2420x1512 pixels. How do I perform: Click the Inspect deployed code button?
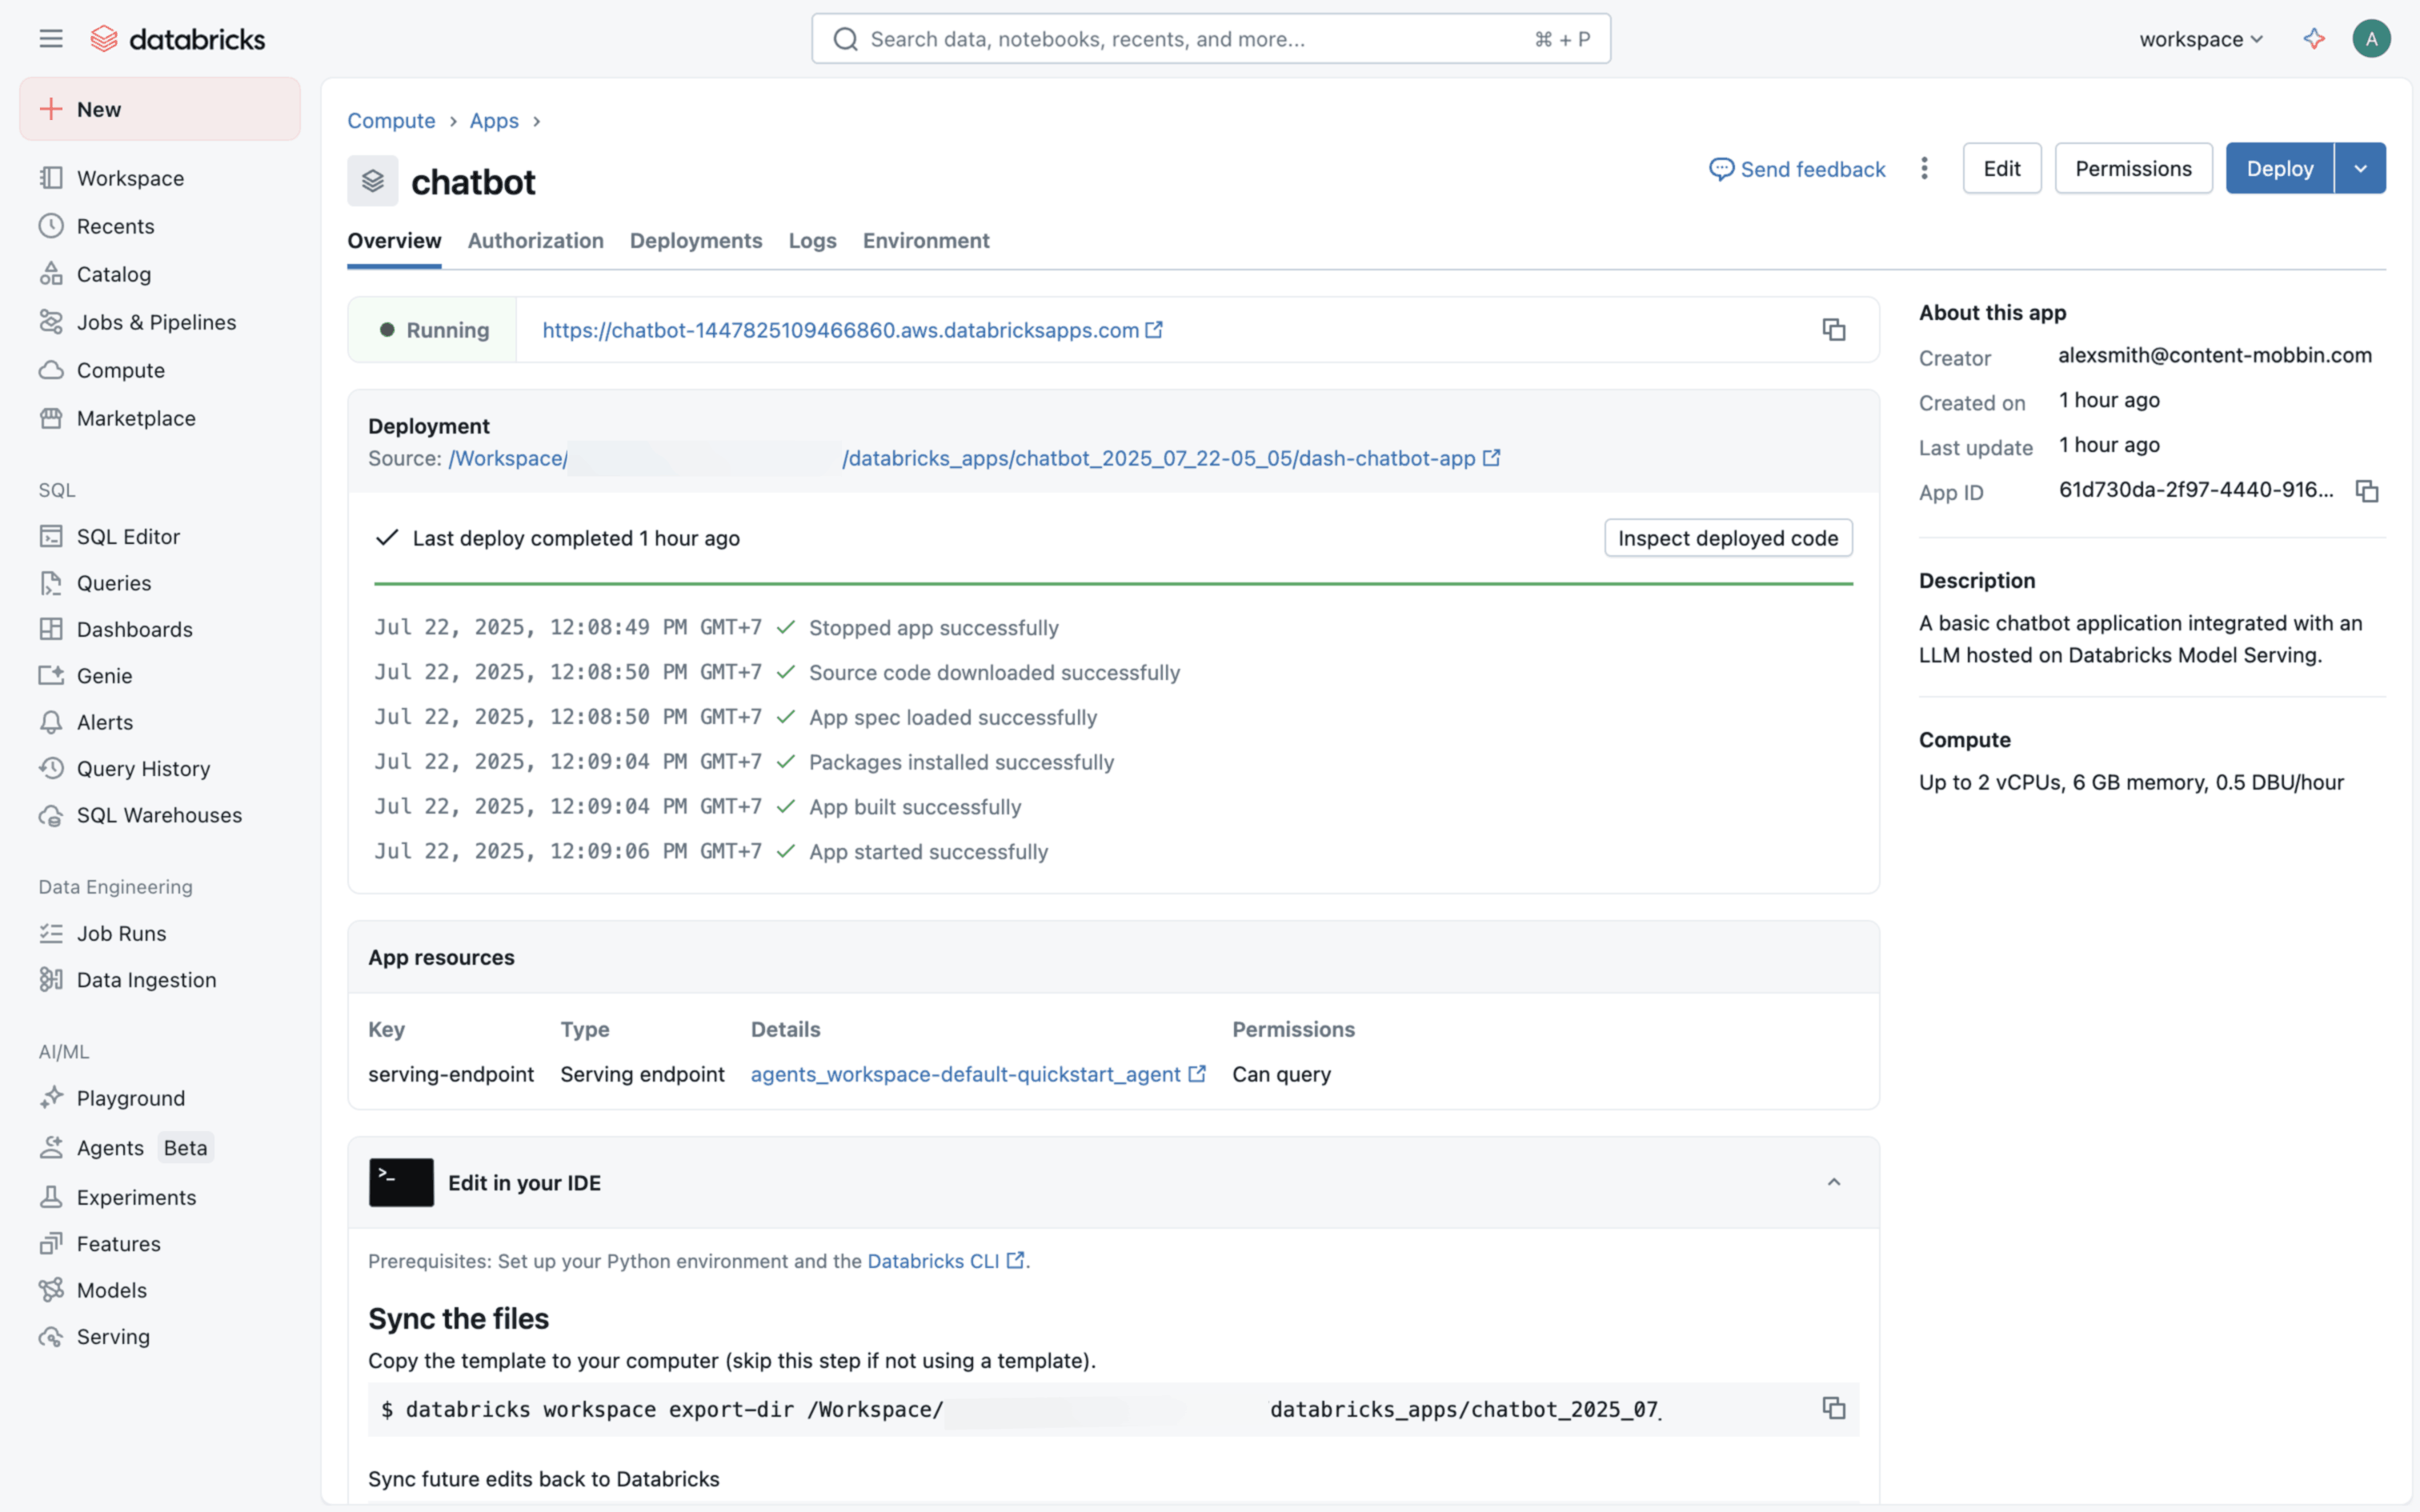(1727, 538)
